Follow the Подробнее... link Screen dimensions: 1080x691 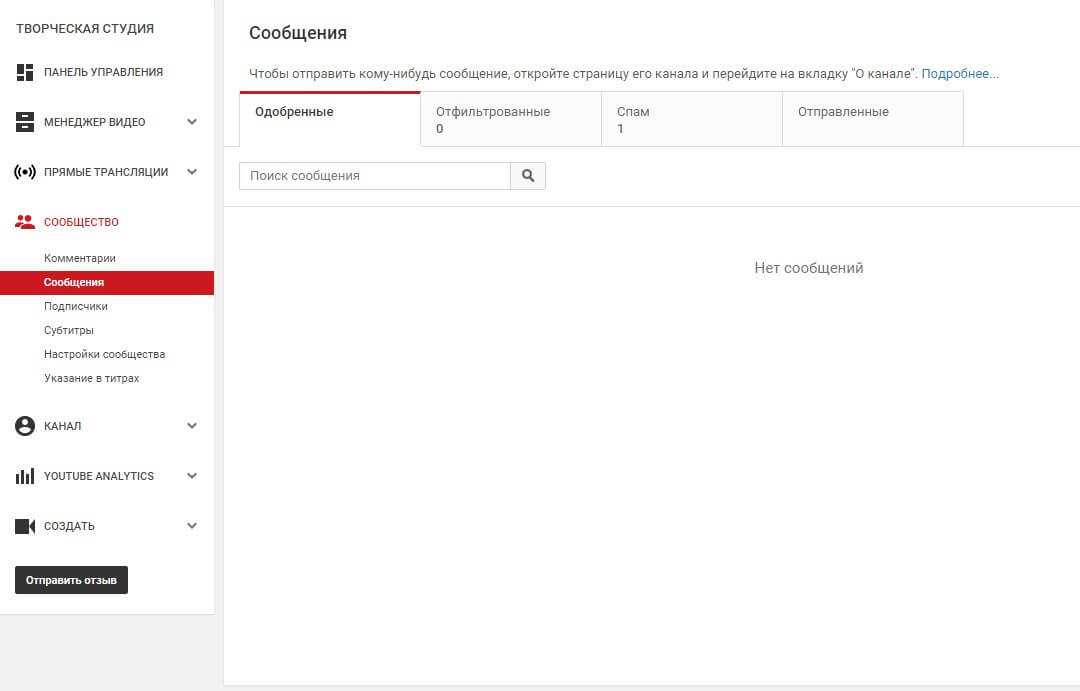pos(960,74)
